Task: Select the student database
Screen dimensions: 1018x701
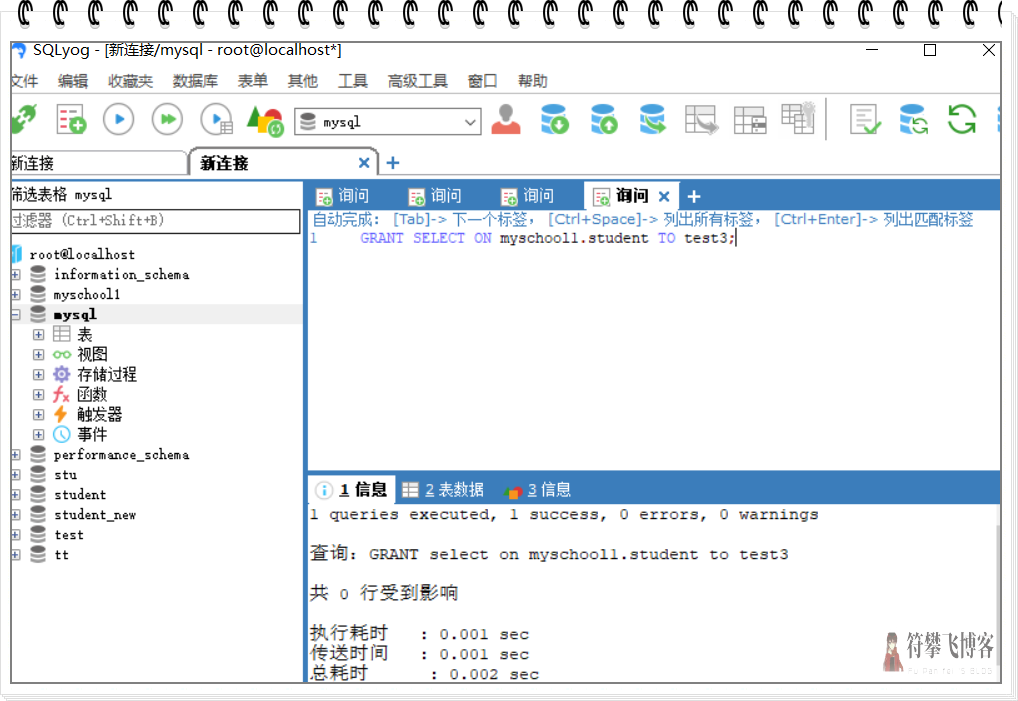Action: click(x=80, y=495)
